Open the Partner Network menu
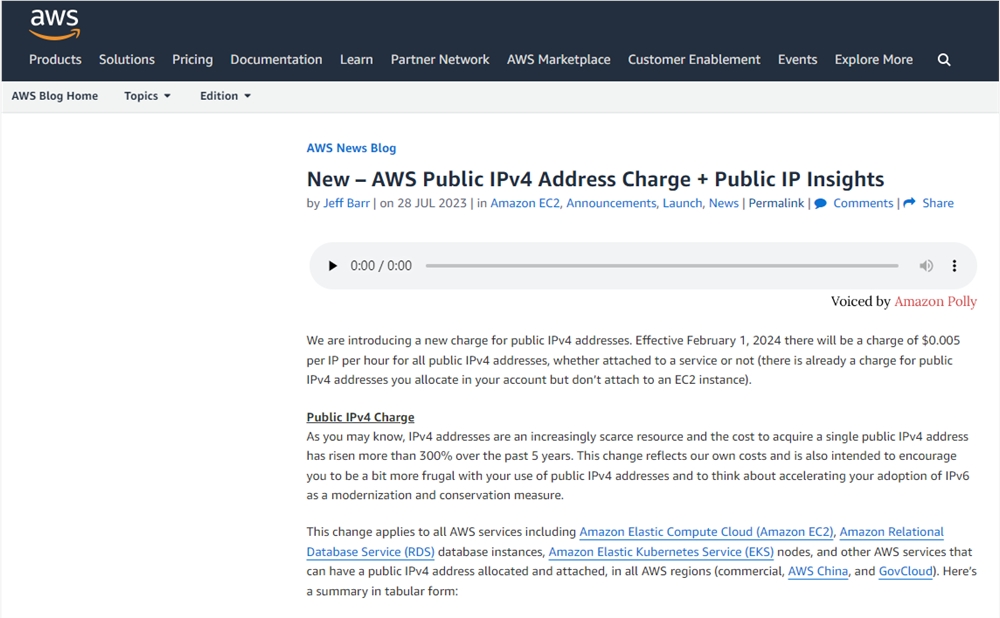This screenshot has height=618, width=1000. point(440,59)
